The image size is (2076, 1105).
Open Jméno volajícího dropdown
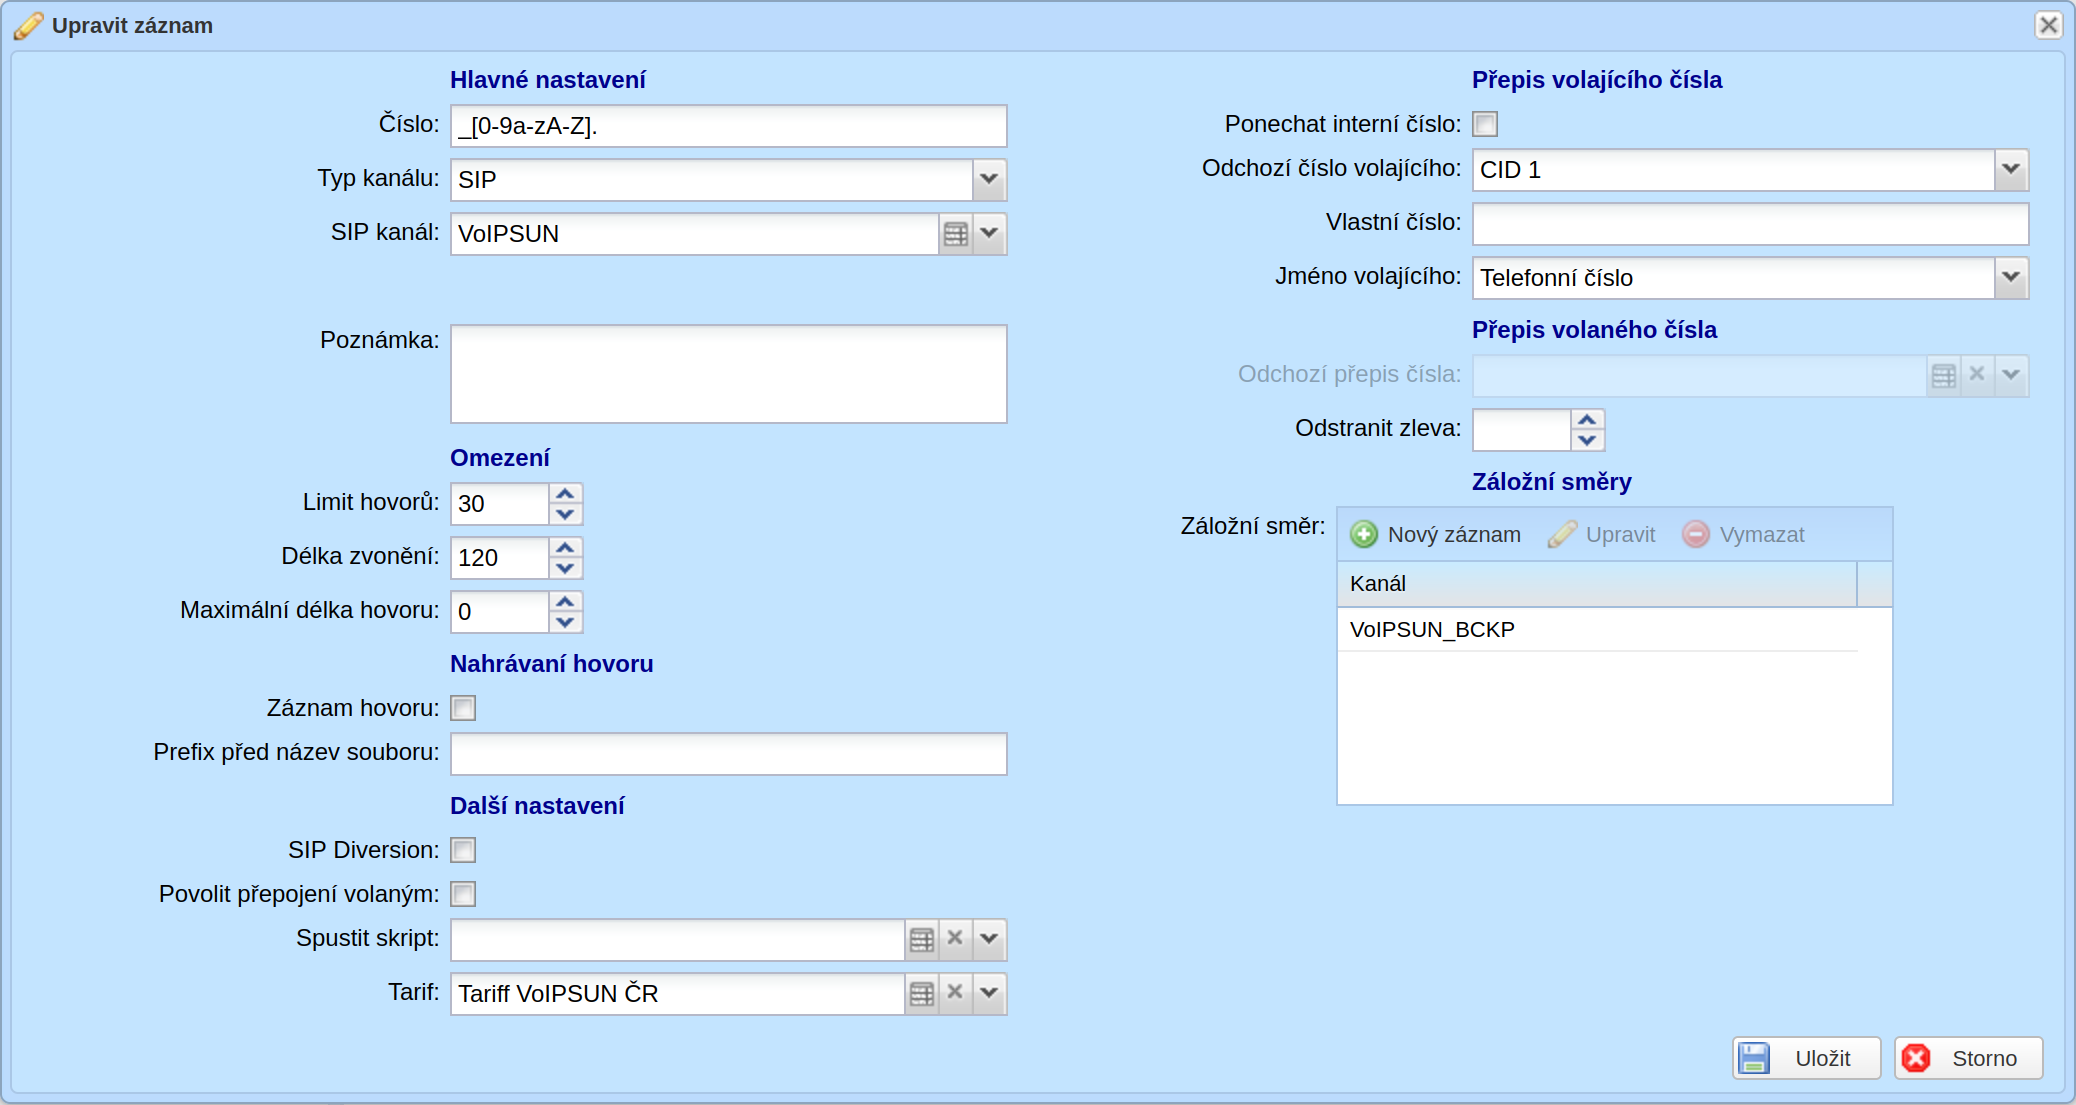[2011, 278]
